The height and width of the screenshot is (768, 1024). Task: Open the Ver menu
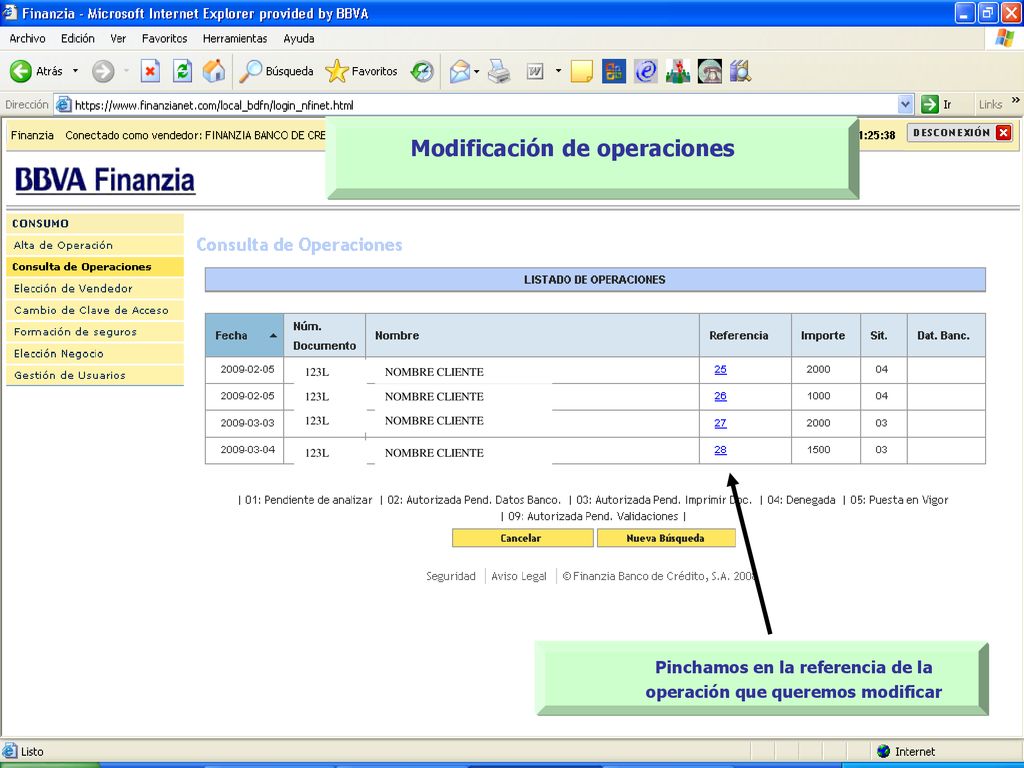[118, 39]
